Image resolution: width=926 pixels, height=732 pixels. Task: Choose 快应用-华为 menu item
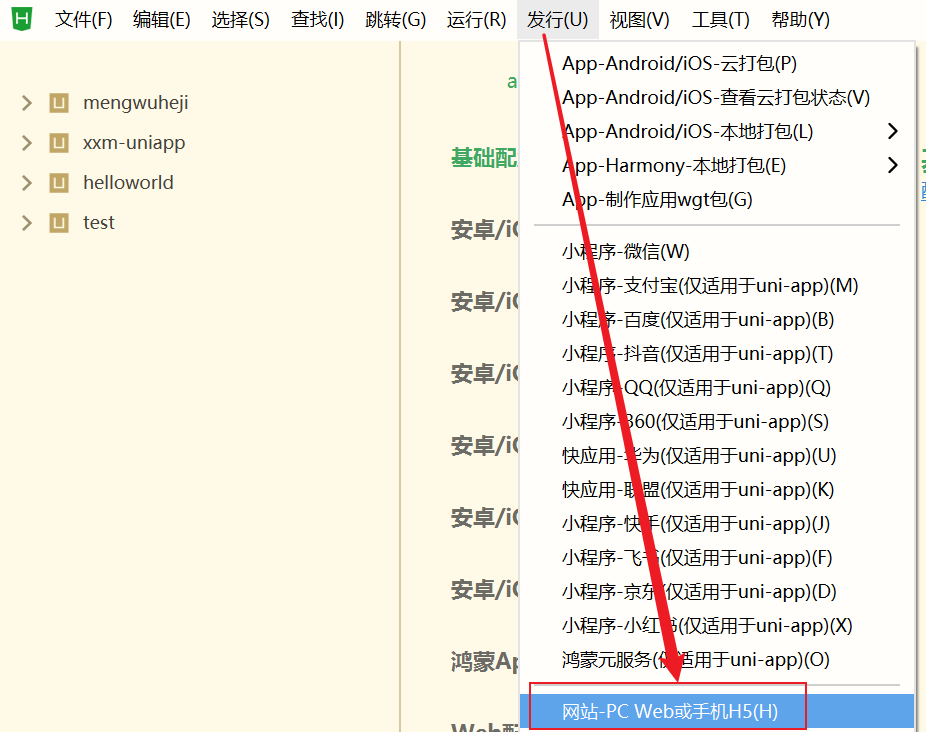click(717, 456)
